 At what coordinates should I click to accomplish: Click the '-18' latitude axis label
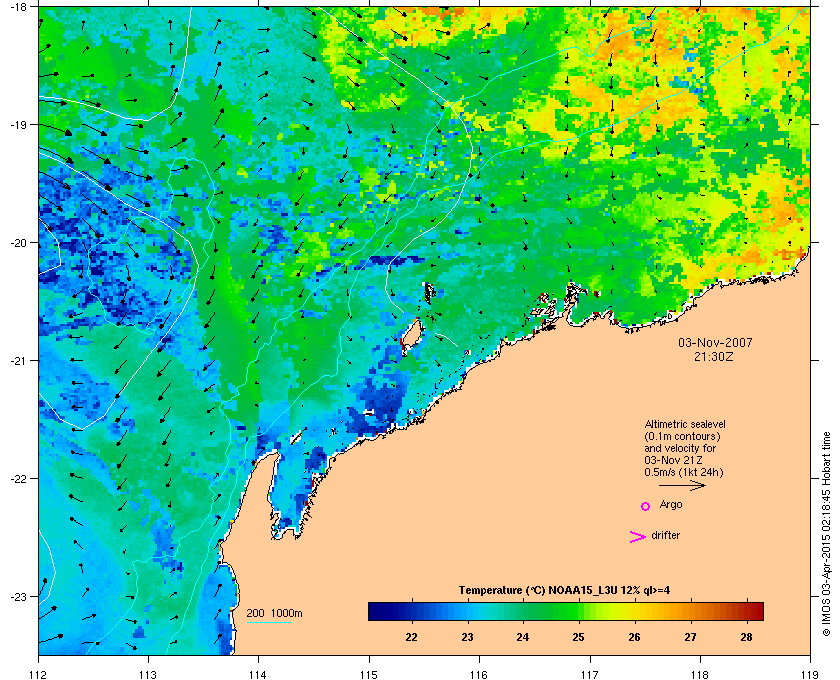point(18,6)
